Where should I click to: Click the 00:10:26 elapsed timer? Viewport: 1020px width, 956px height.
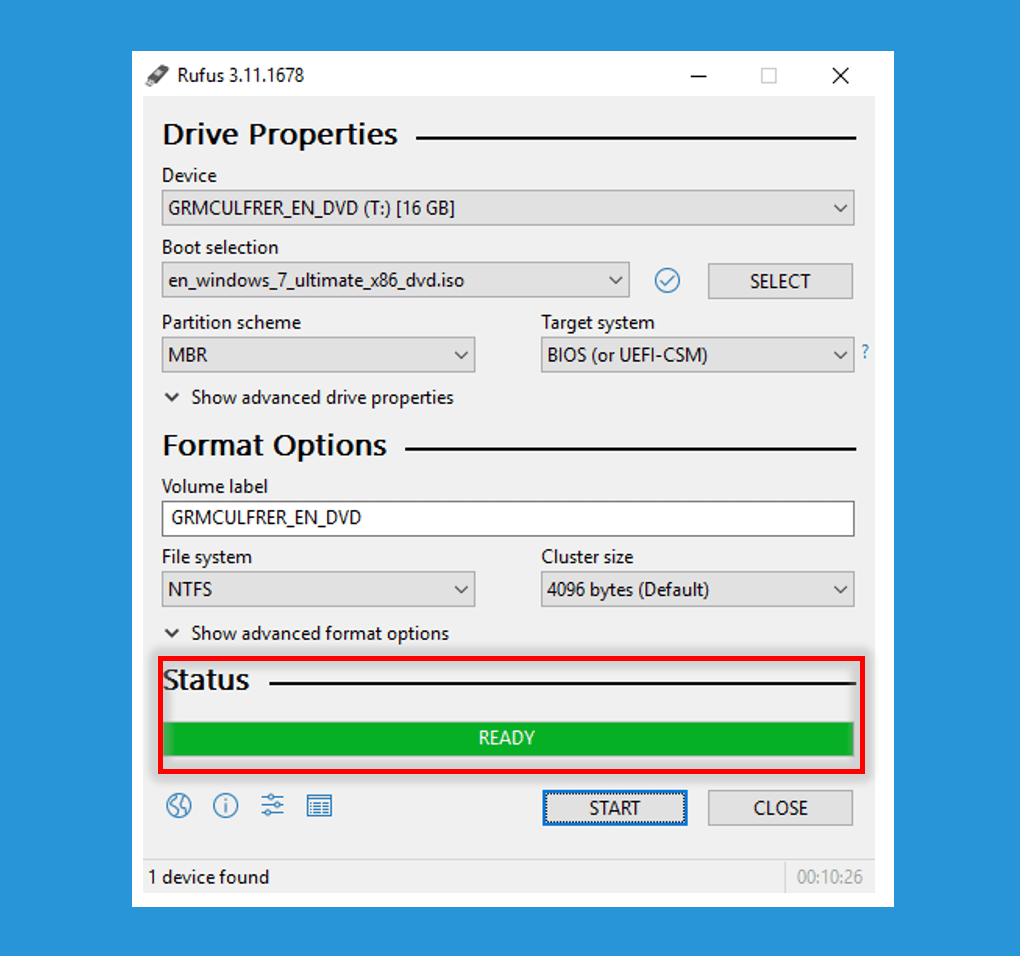[x=829, y=877]
